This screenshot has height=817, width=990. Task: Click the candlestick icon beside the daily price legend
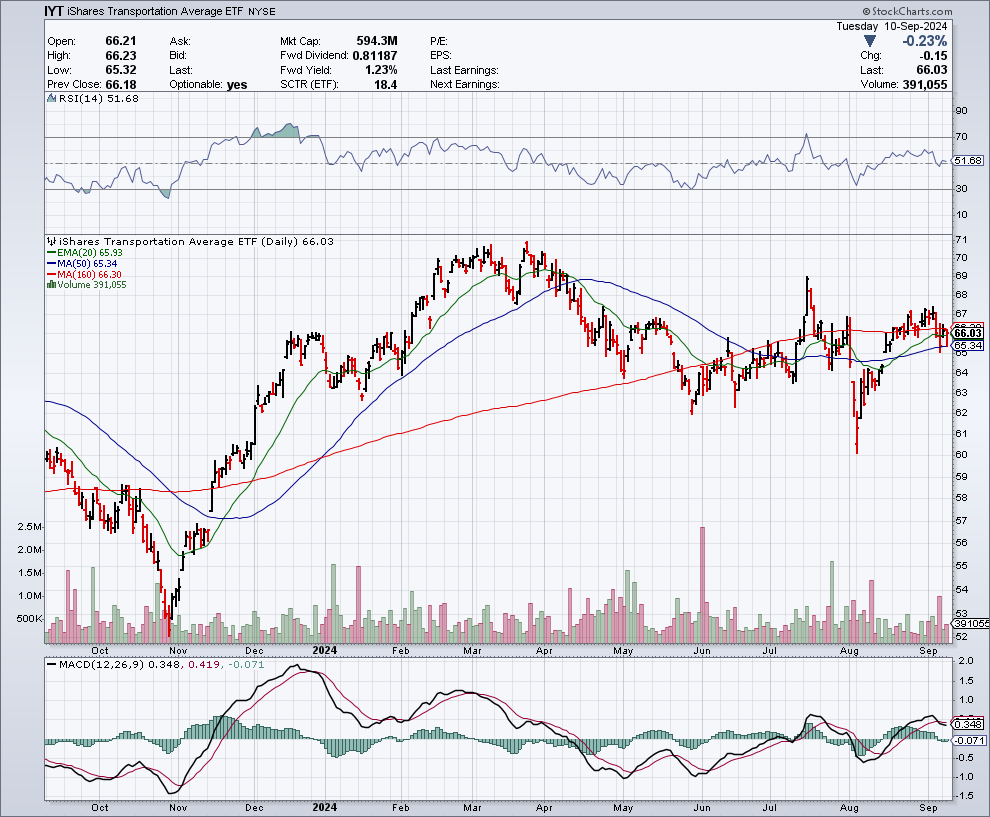(x=51, y=241)
